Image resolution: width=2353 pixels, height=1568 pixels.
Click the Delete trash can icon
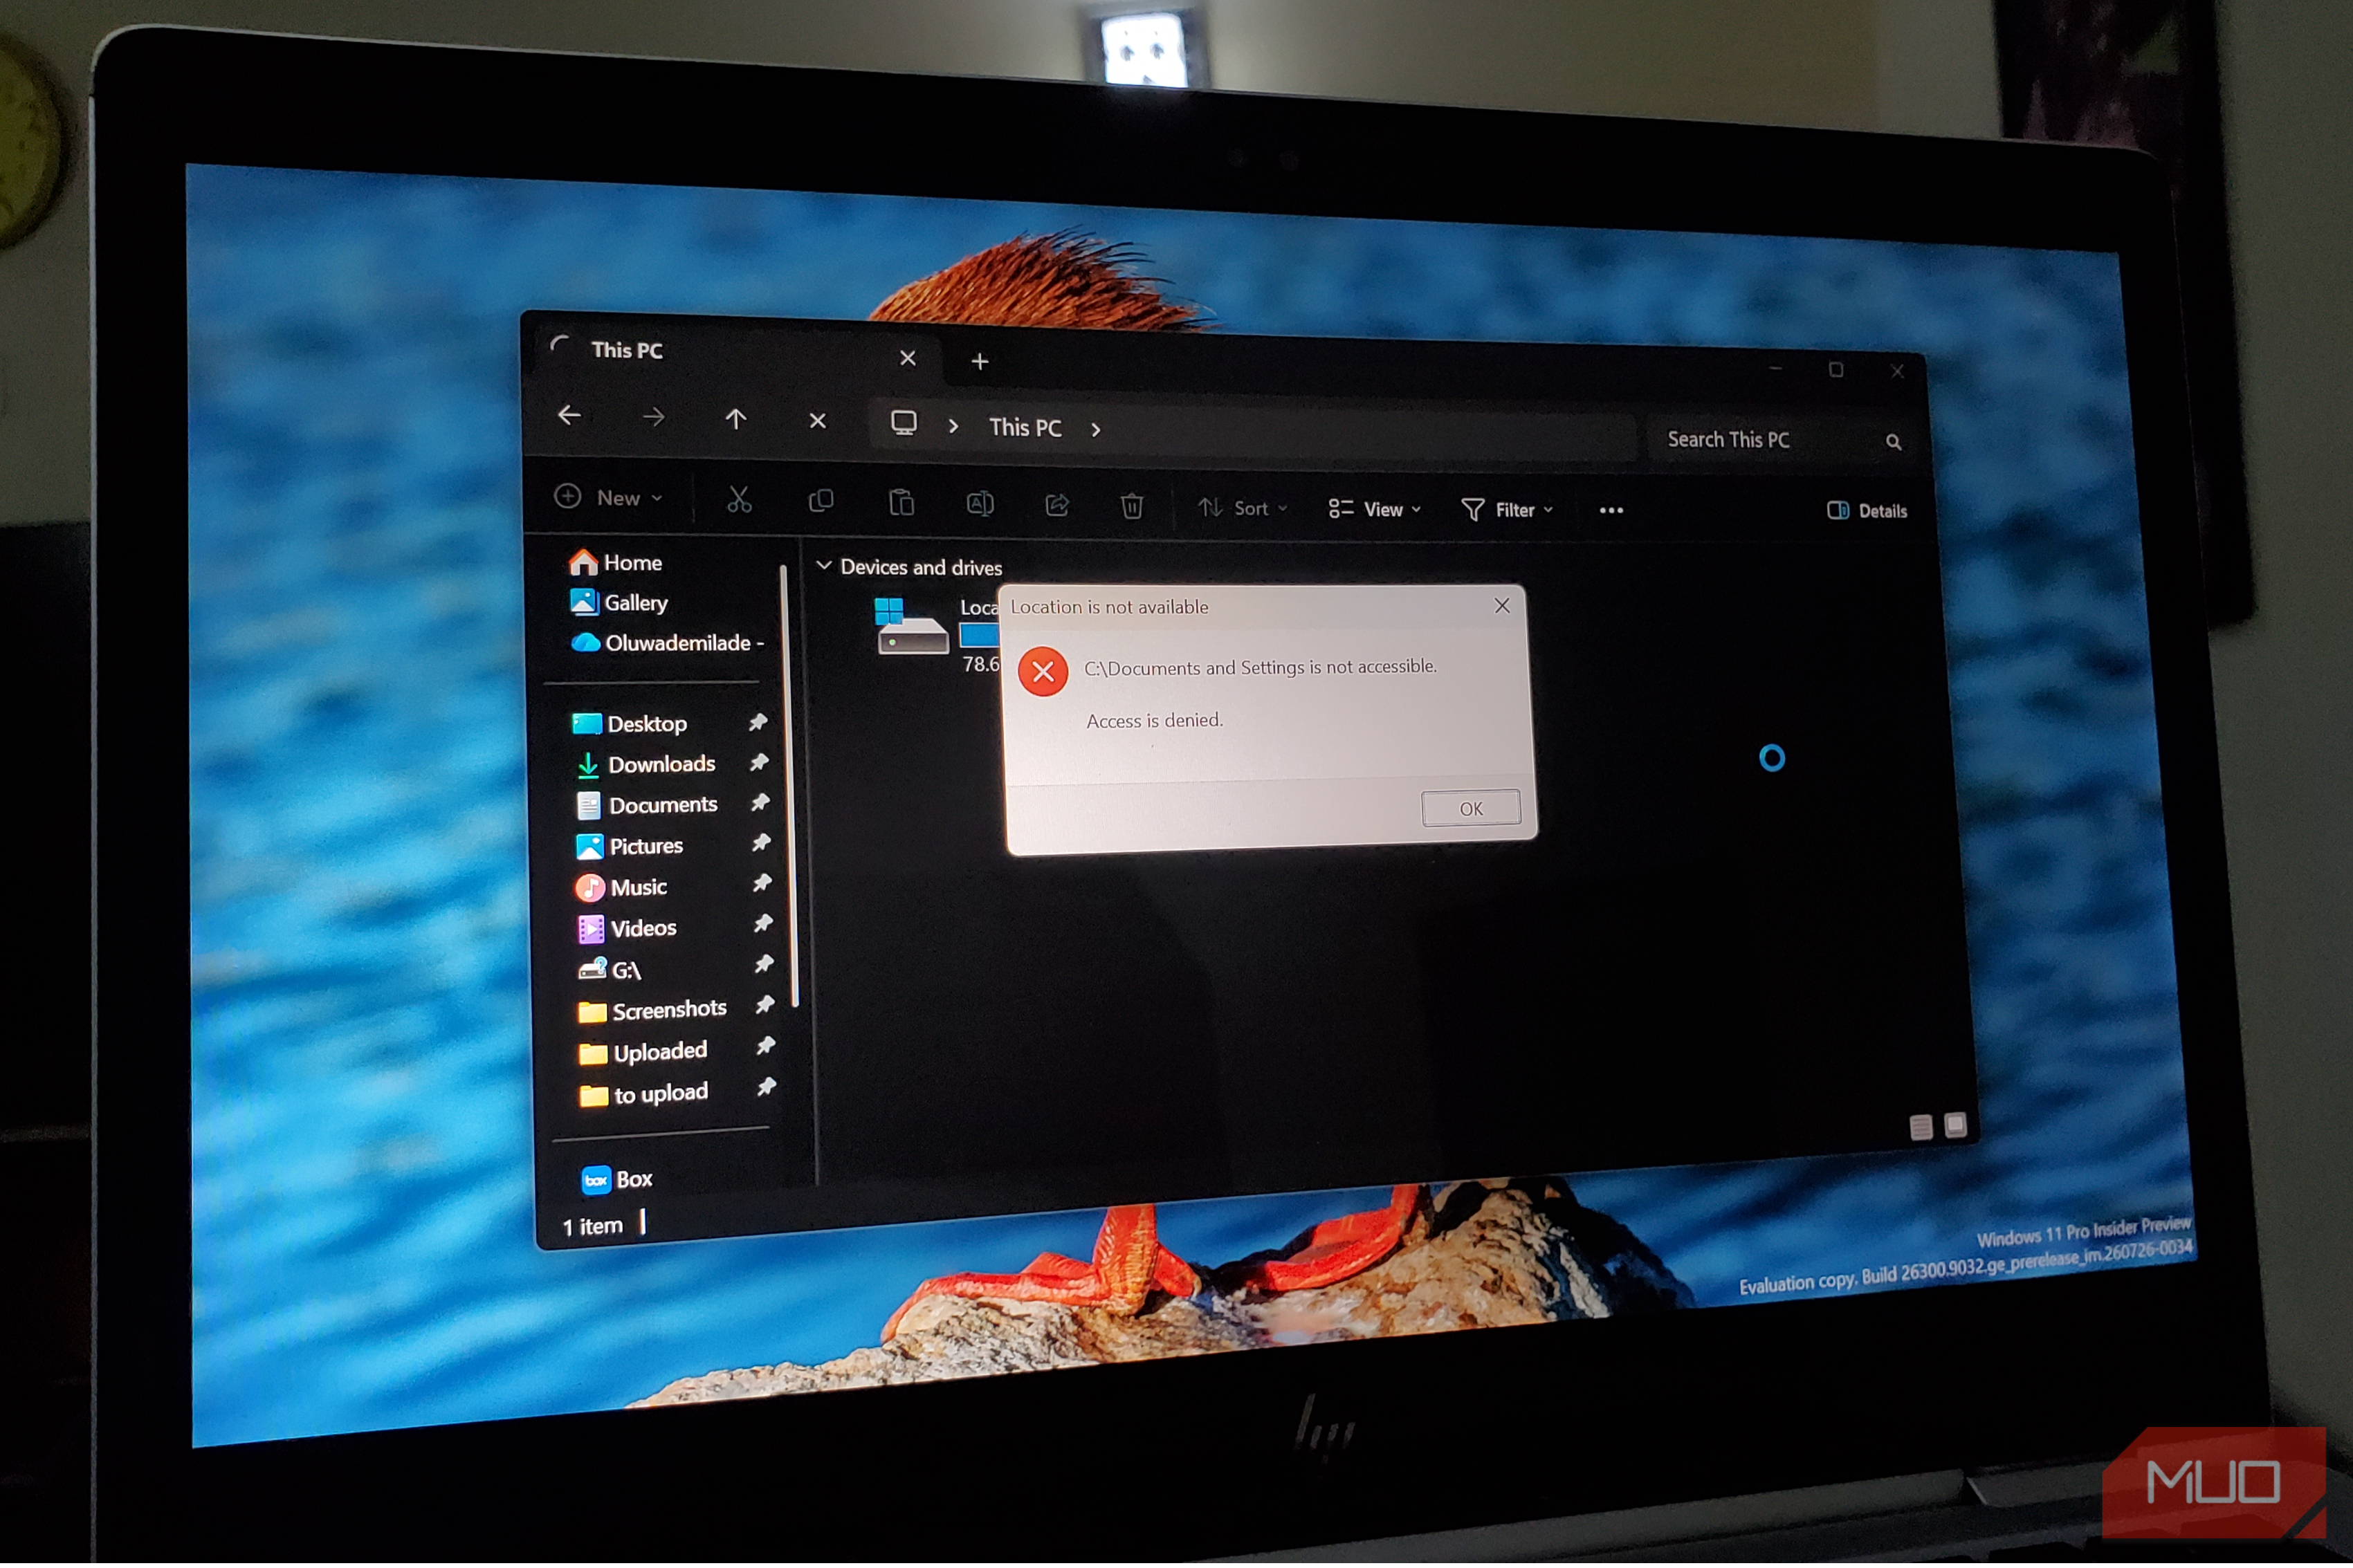click(1131, 507)
